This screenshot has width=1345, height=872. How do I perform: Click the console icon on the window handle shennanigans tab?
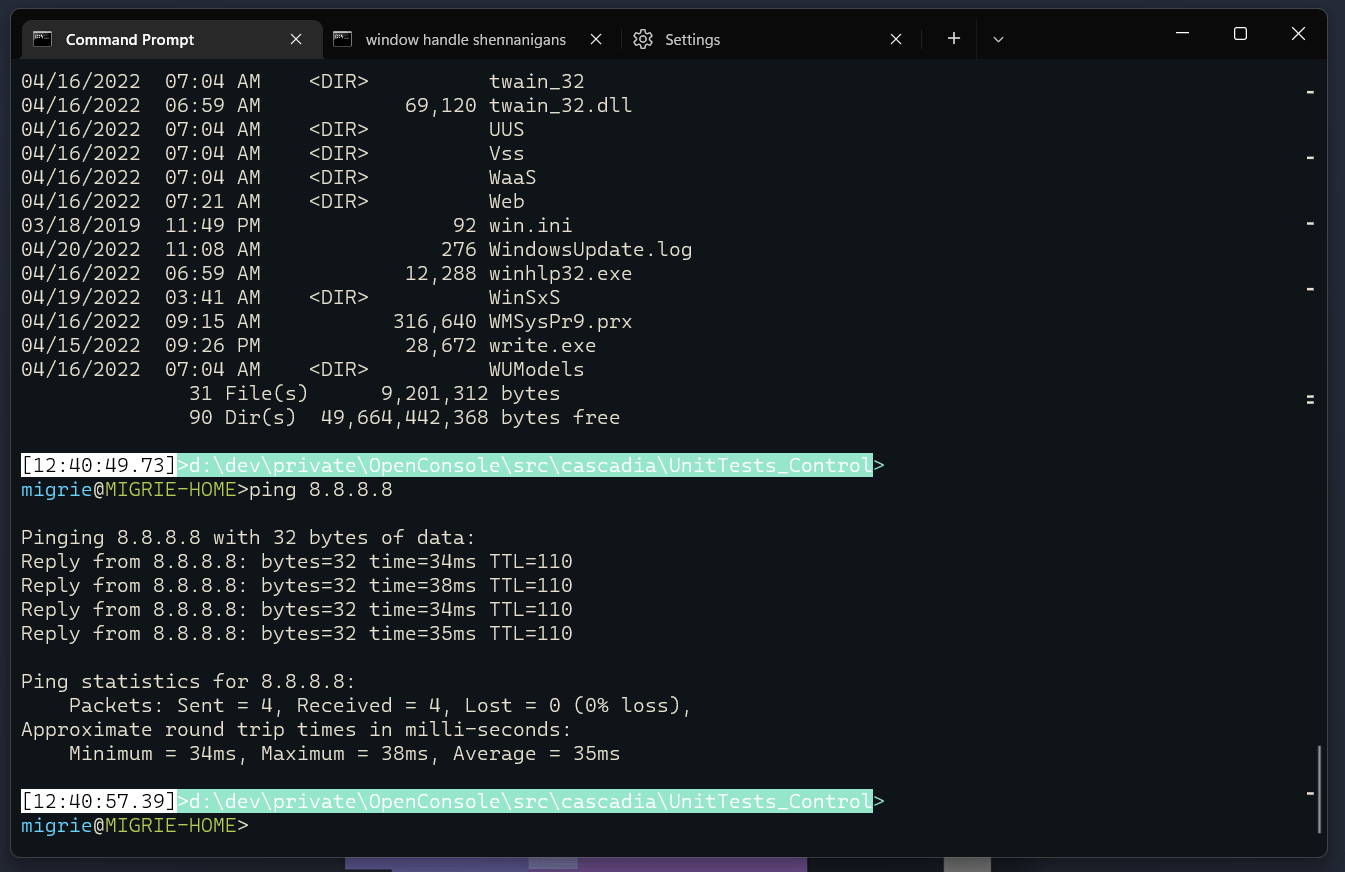343,39
